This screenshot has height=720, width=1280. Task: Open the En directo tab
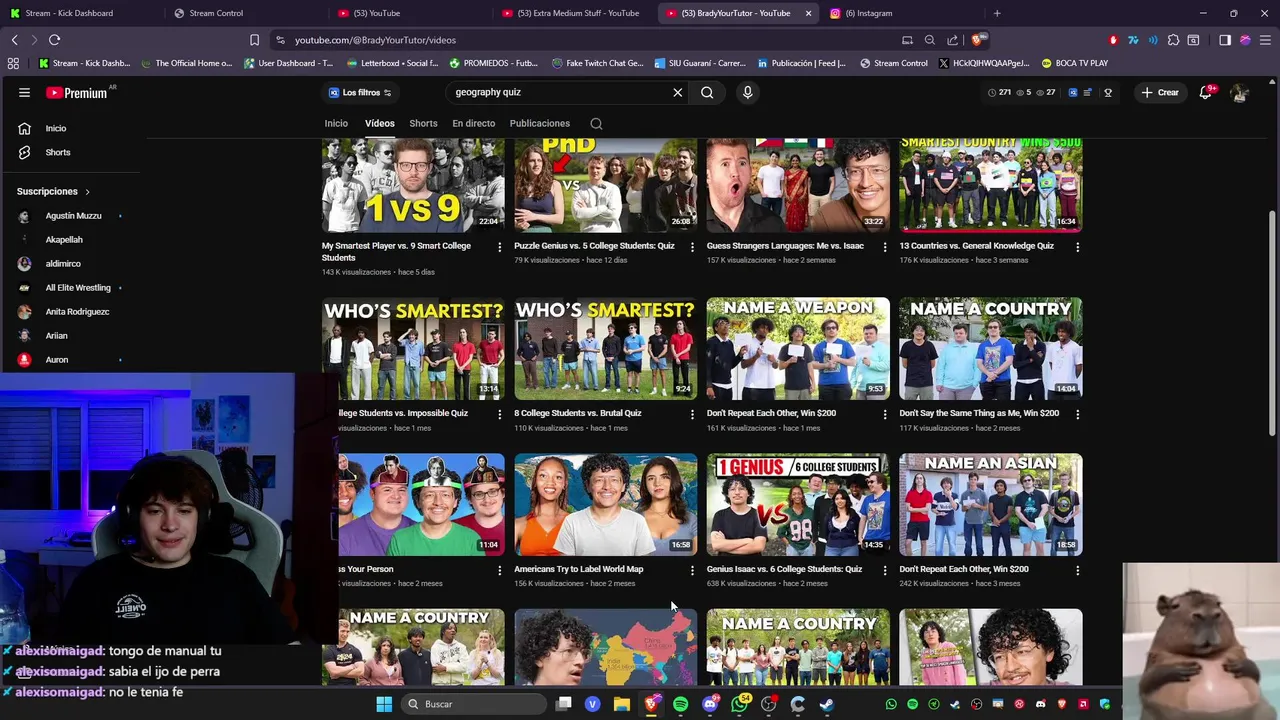coord(473,123)
